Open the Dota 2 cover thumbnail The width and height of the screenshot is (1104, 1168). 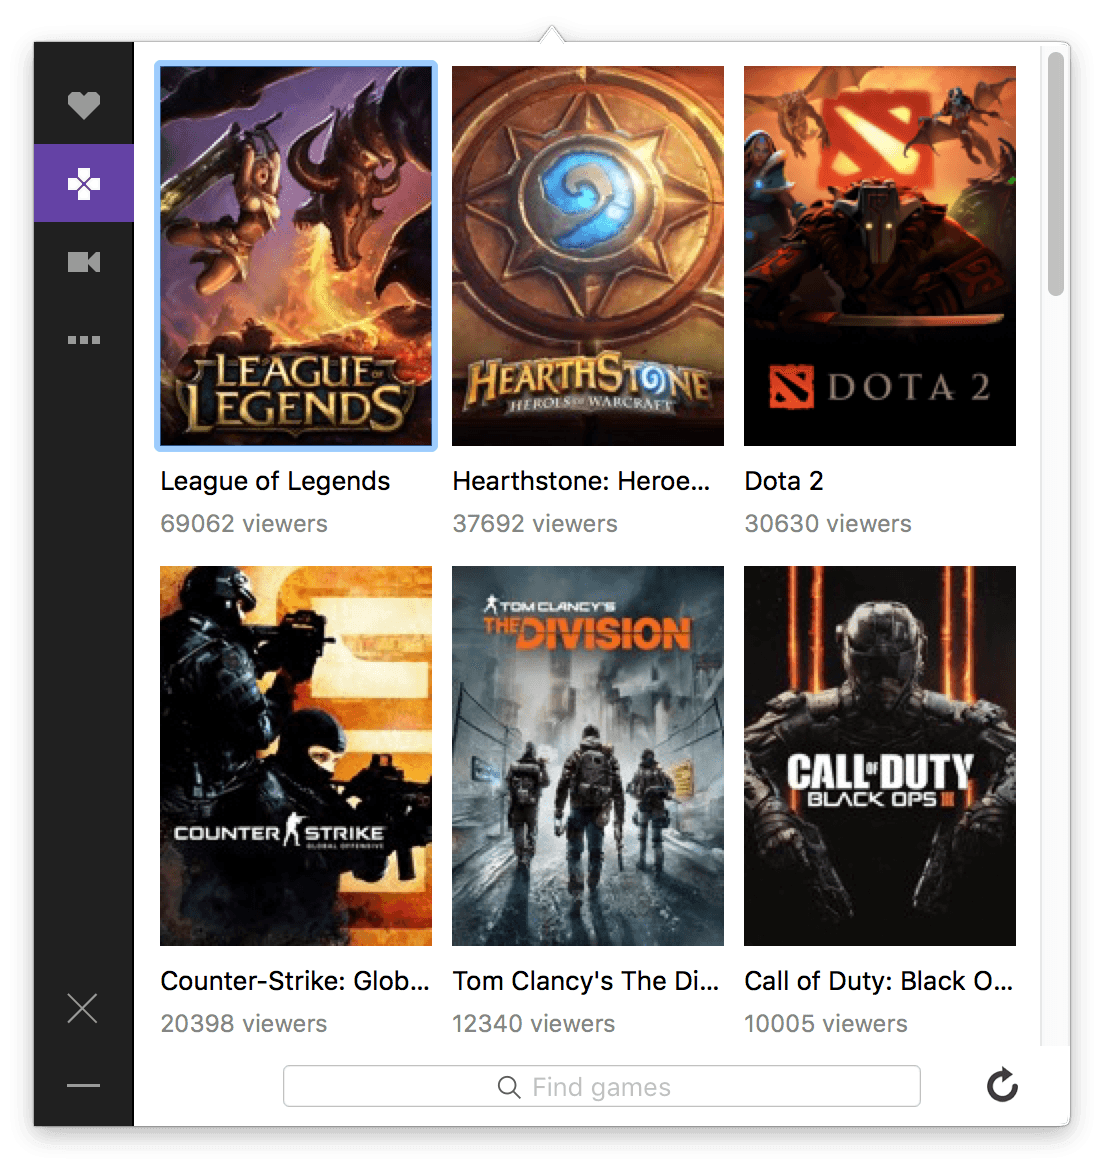click(880, 256)
